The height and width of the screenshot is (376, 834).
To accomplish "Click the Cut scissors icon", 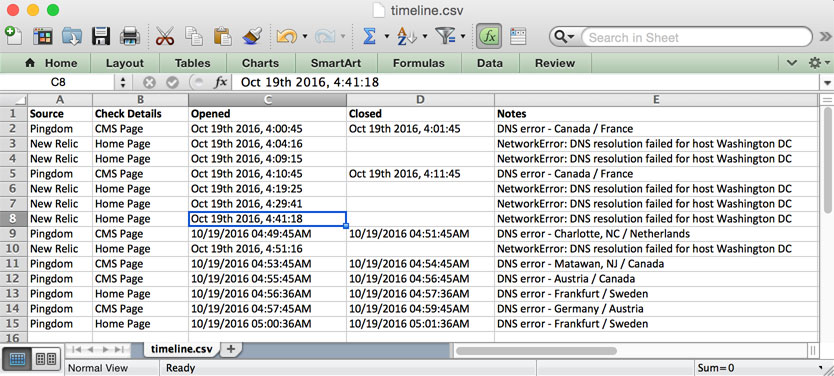I will click(165, 37).
